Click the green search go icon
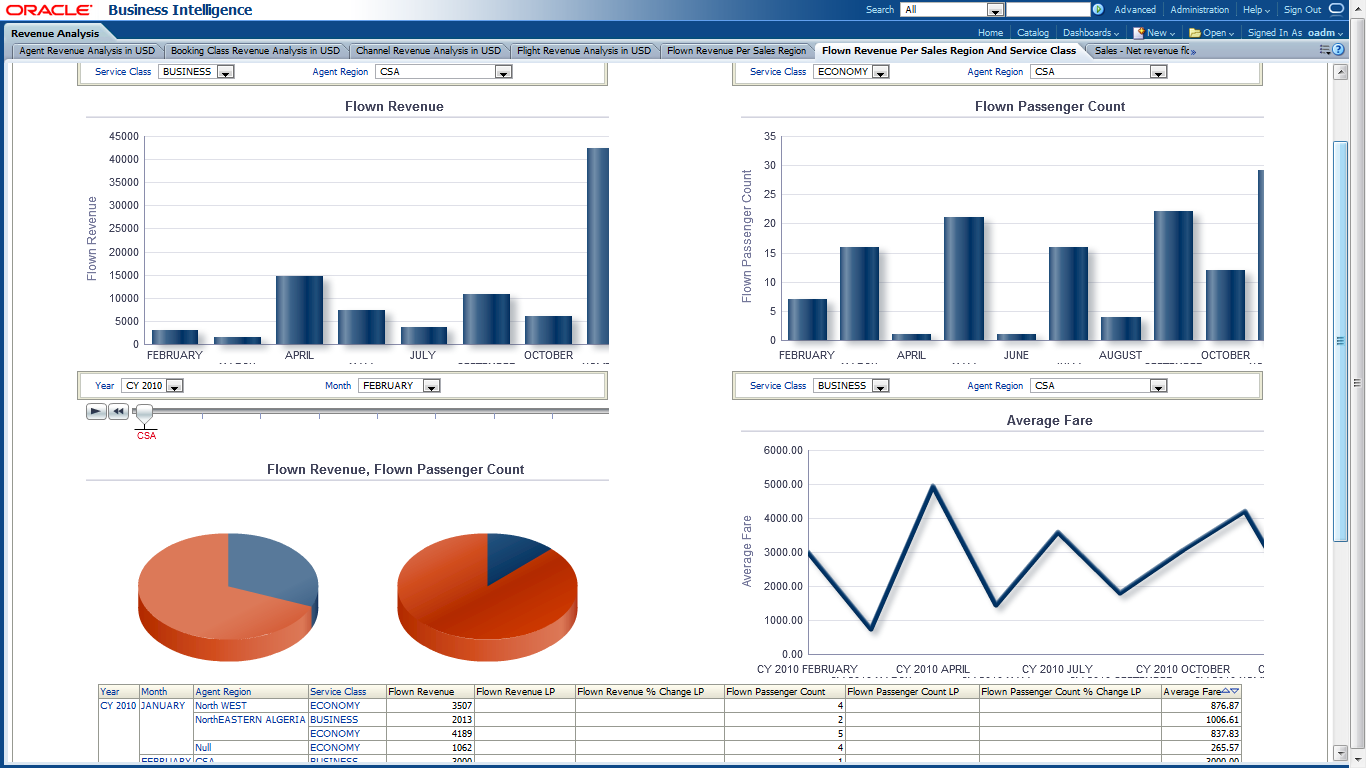 (x=1098, y=10)
